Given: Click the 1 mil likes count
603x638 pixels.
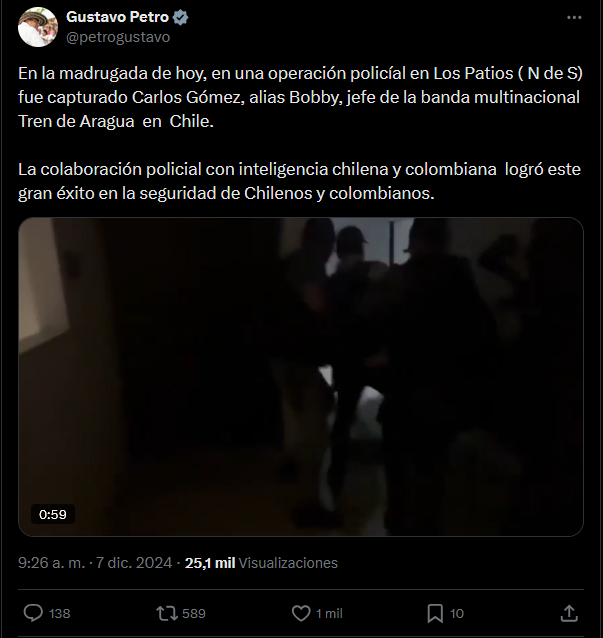Looking at the screenshot, I should point(329,614).
